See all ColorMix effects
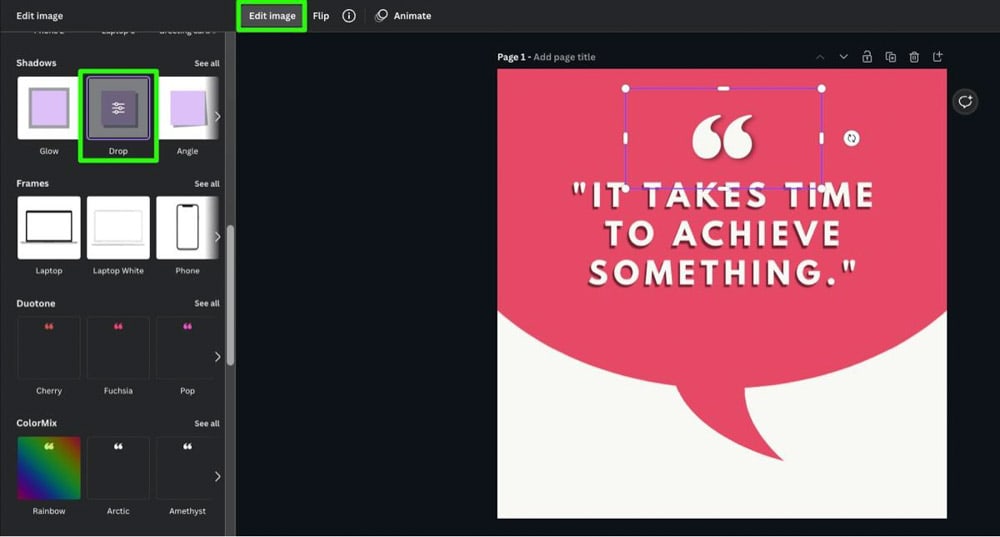Image resolution: width=1000 pixels, height=537 pixels. click(207, 423)
